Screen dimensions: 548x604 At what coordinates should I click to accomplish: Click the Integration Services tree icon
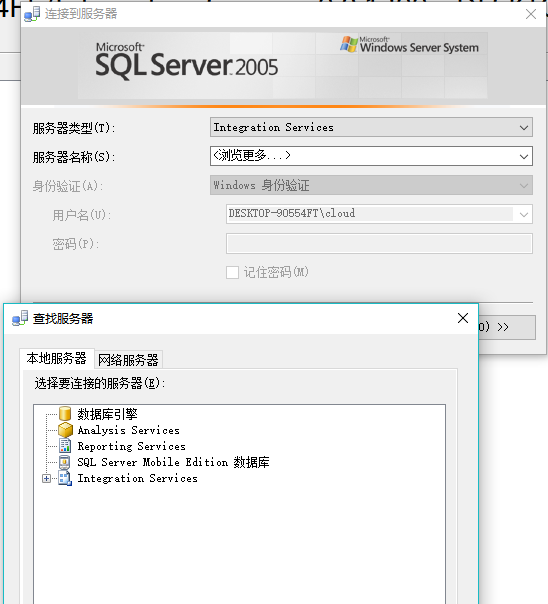pos(65,478)
